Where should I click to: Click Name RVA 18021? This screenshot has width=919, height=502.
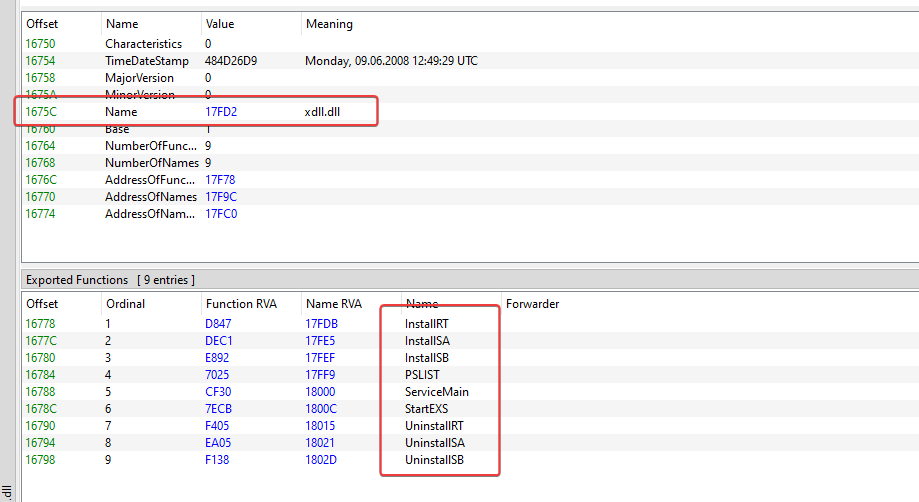[320, 443]
